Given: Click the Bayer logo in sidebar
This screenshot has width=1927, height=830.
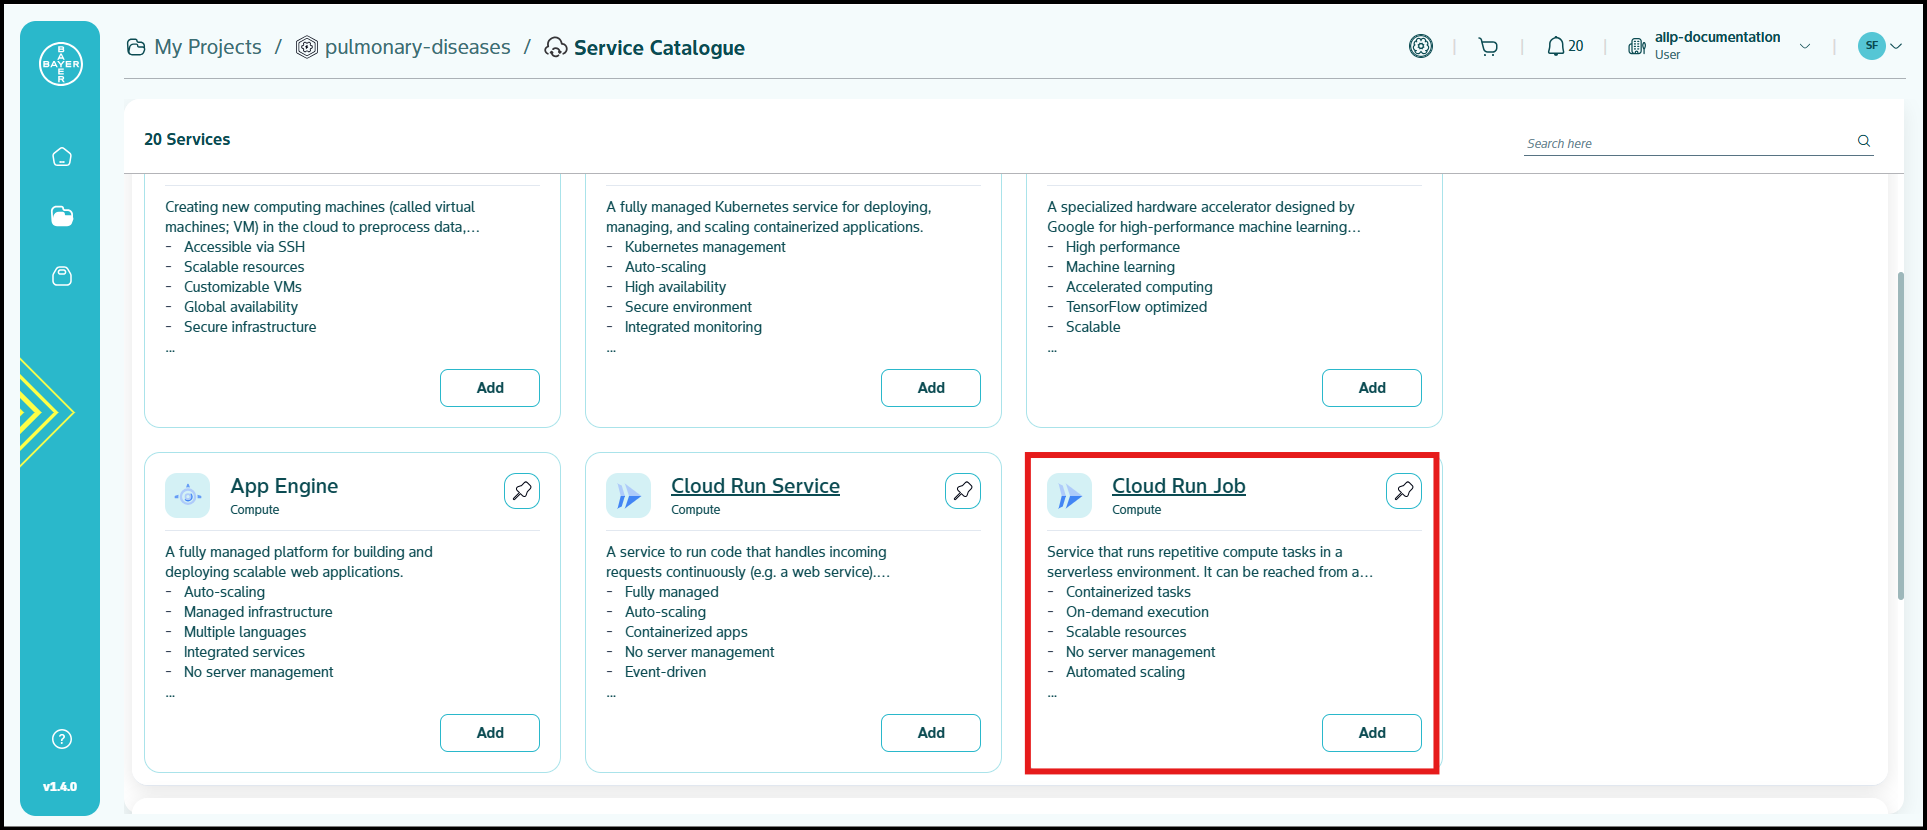Looking at the screenshot, I should pyautogui.click(x=61, y=64).
